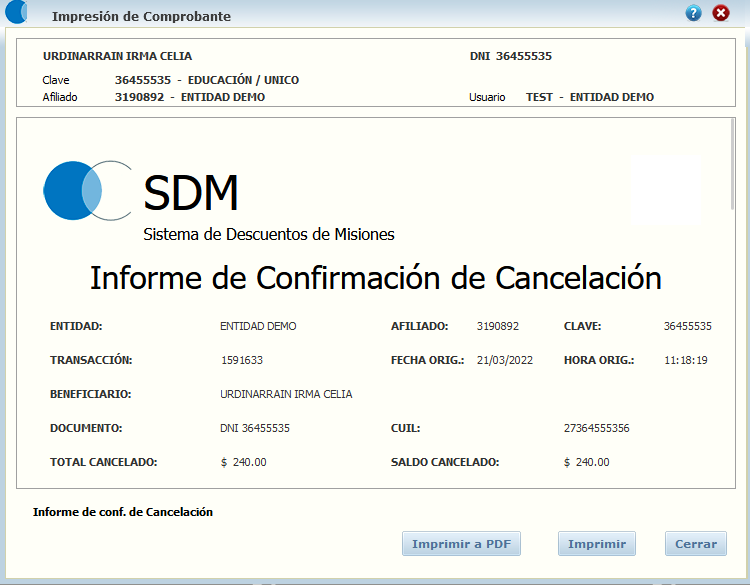This screenshot has width=750, height=585.
Task: Click Usuario TEST - ENTIDAD DEMO text
Action: pos(589,97)
